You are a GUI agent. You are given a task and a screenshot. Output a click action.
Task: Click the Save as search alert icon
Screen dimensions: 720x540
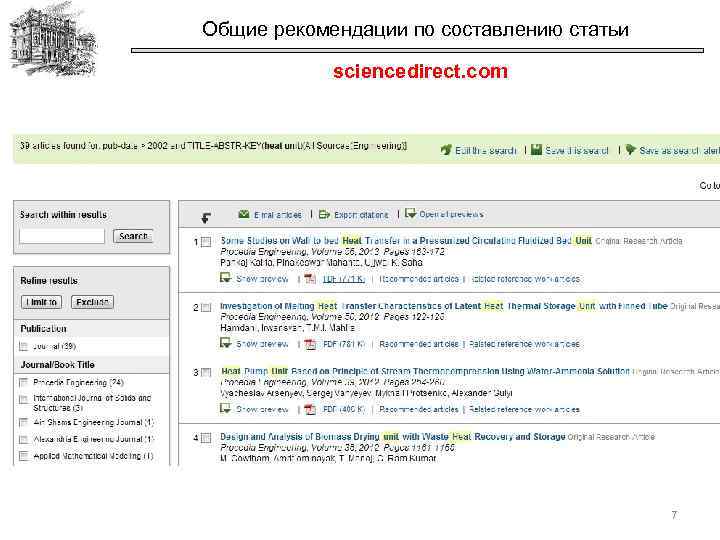[631, 149]
